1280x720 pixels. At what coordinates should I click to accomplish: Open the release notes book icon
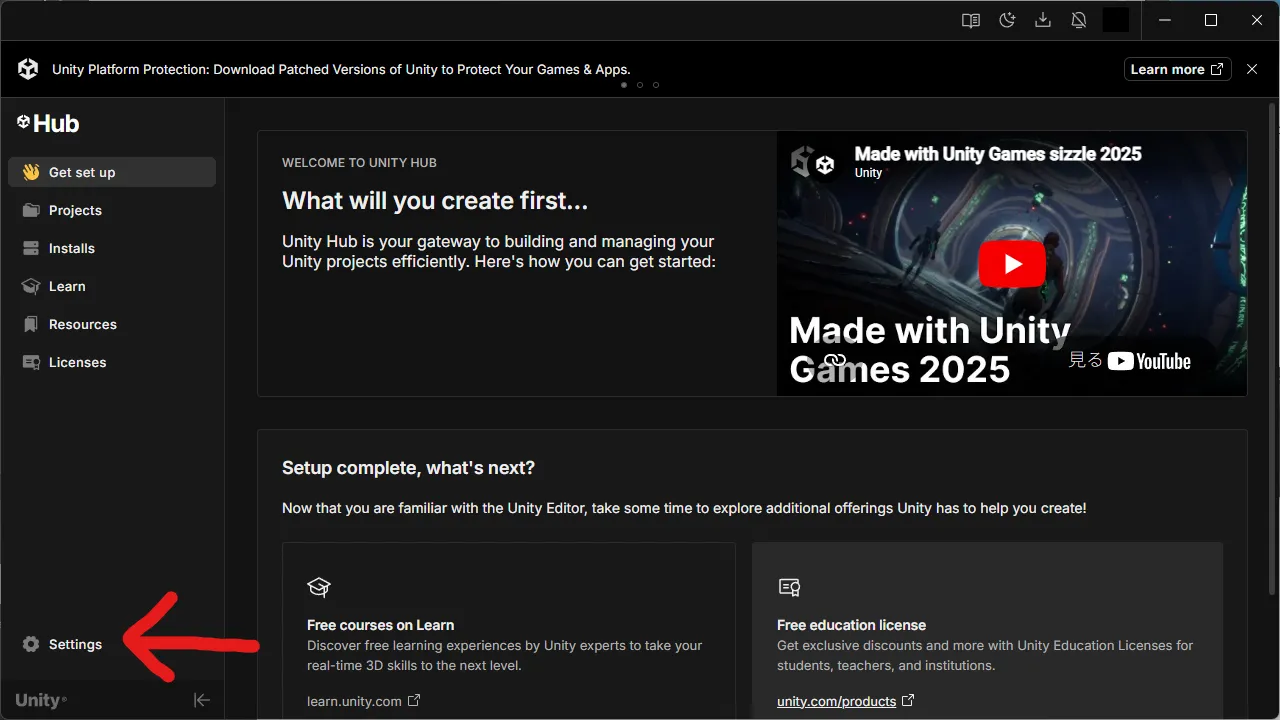[x=970, y=20]
